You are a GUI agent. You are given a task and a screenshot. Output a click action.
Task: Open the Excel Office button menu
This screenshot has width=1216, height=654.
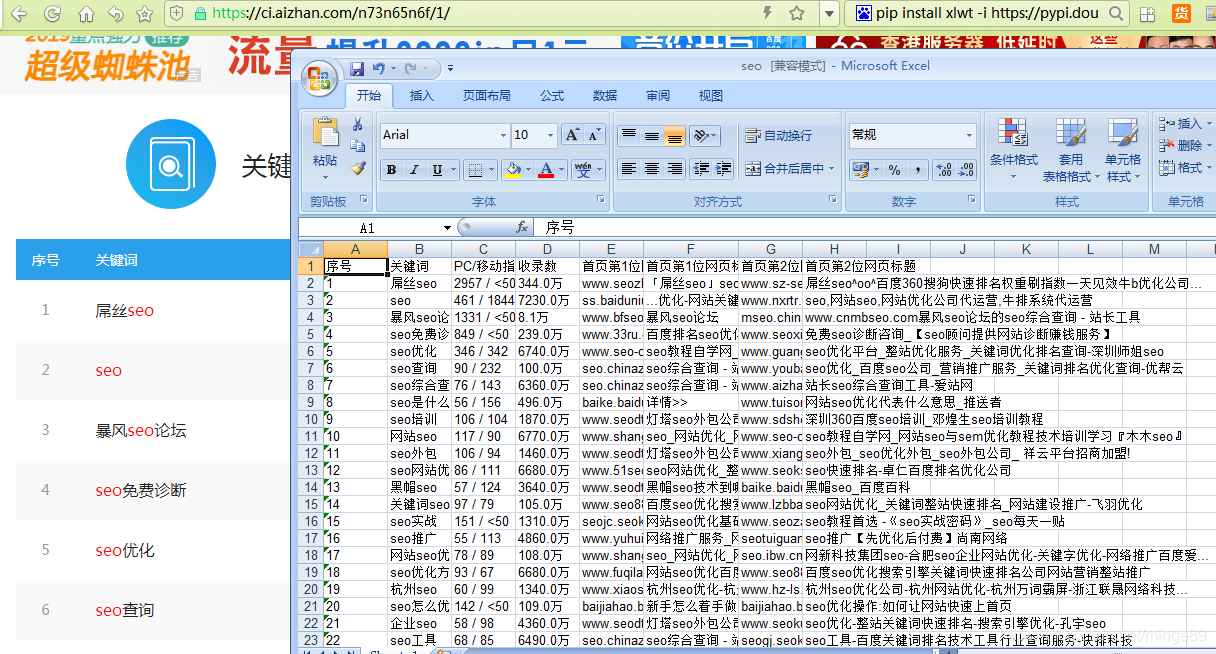(x=320, y=78)
